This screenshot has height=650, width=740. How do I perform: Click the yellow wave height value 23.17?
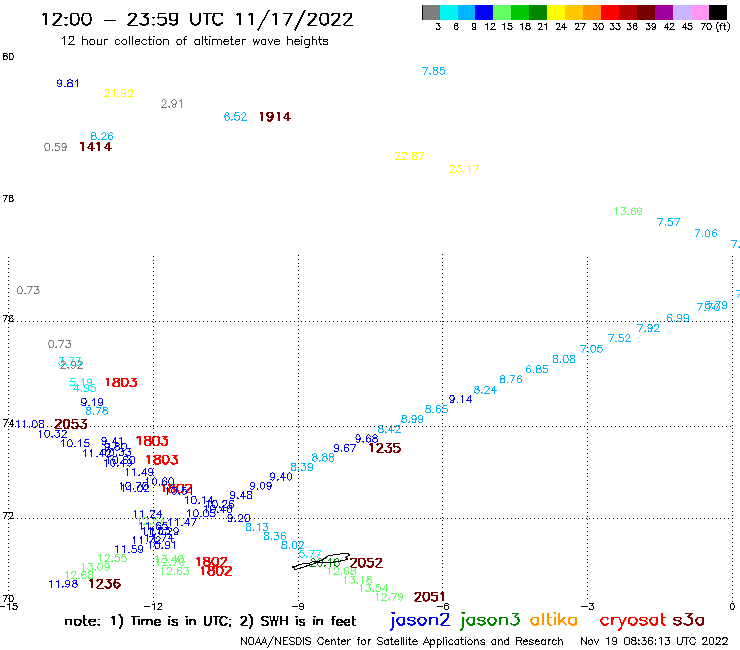(464, 169)
